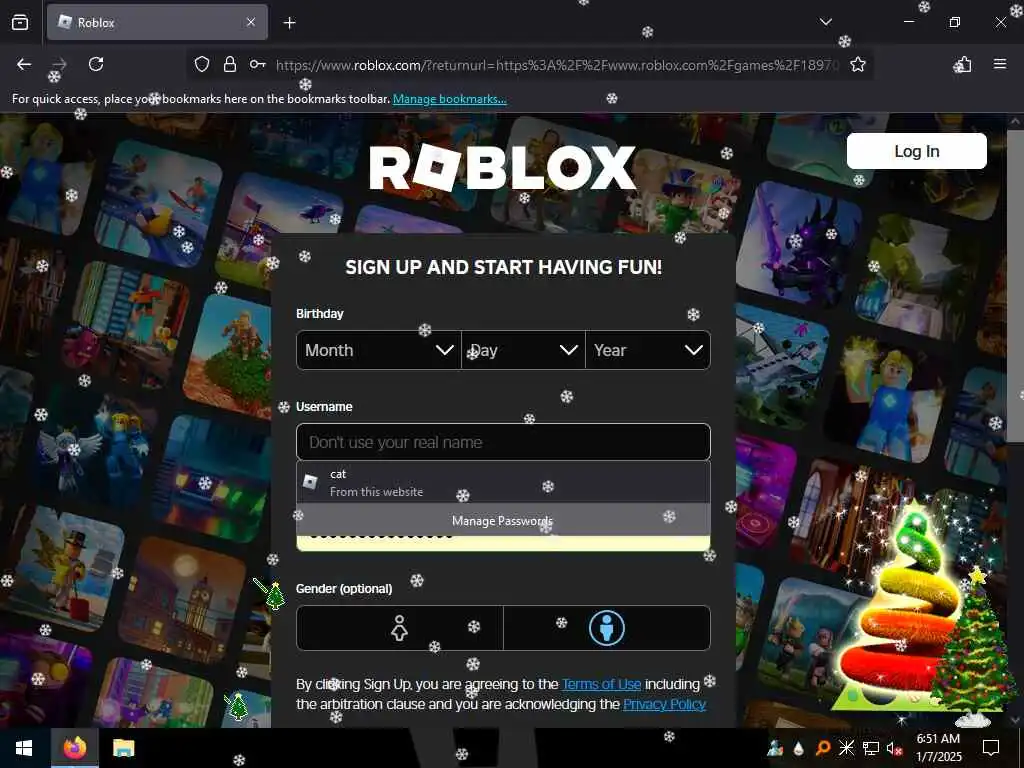Click Firefox icon in the taskbar

[74, 748]
